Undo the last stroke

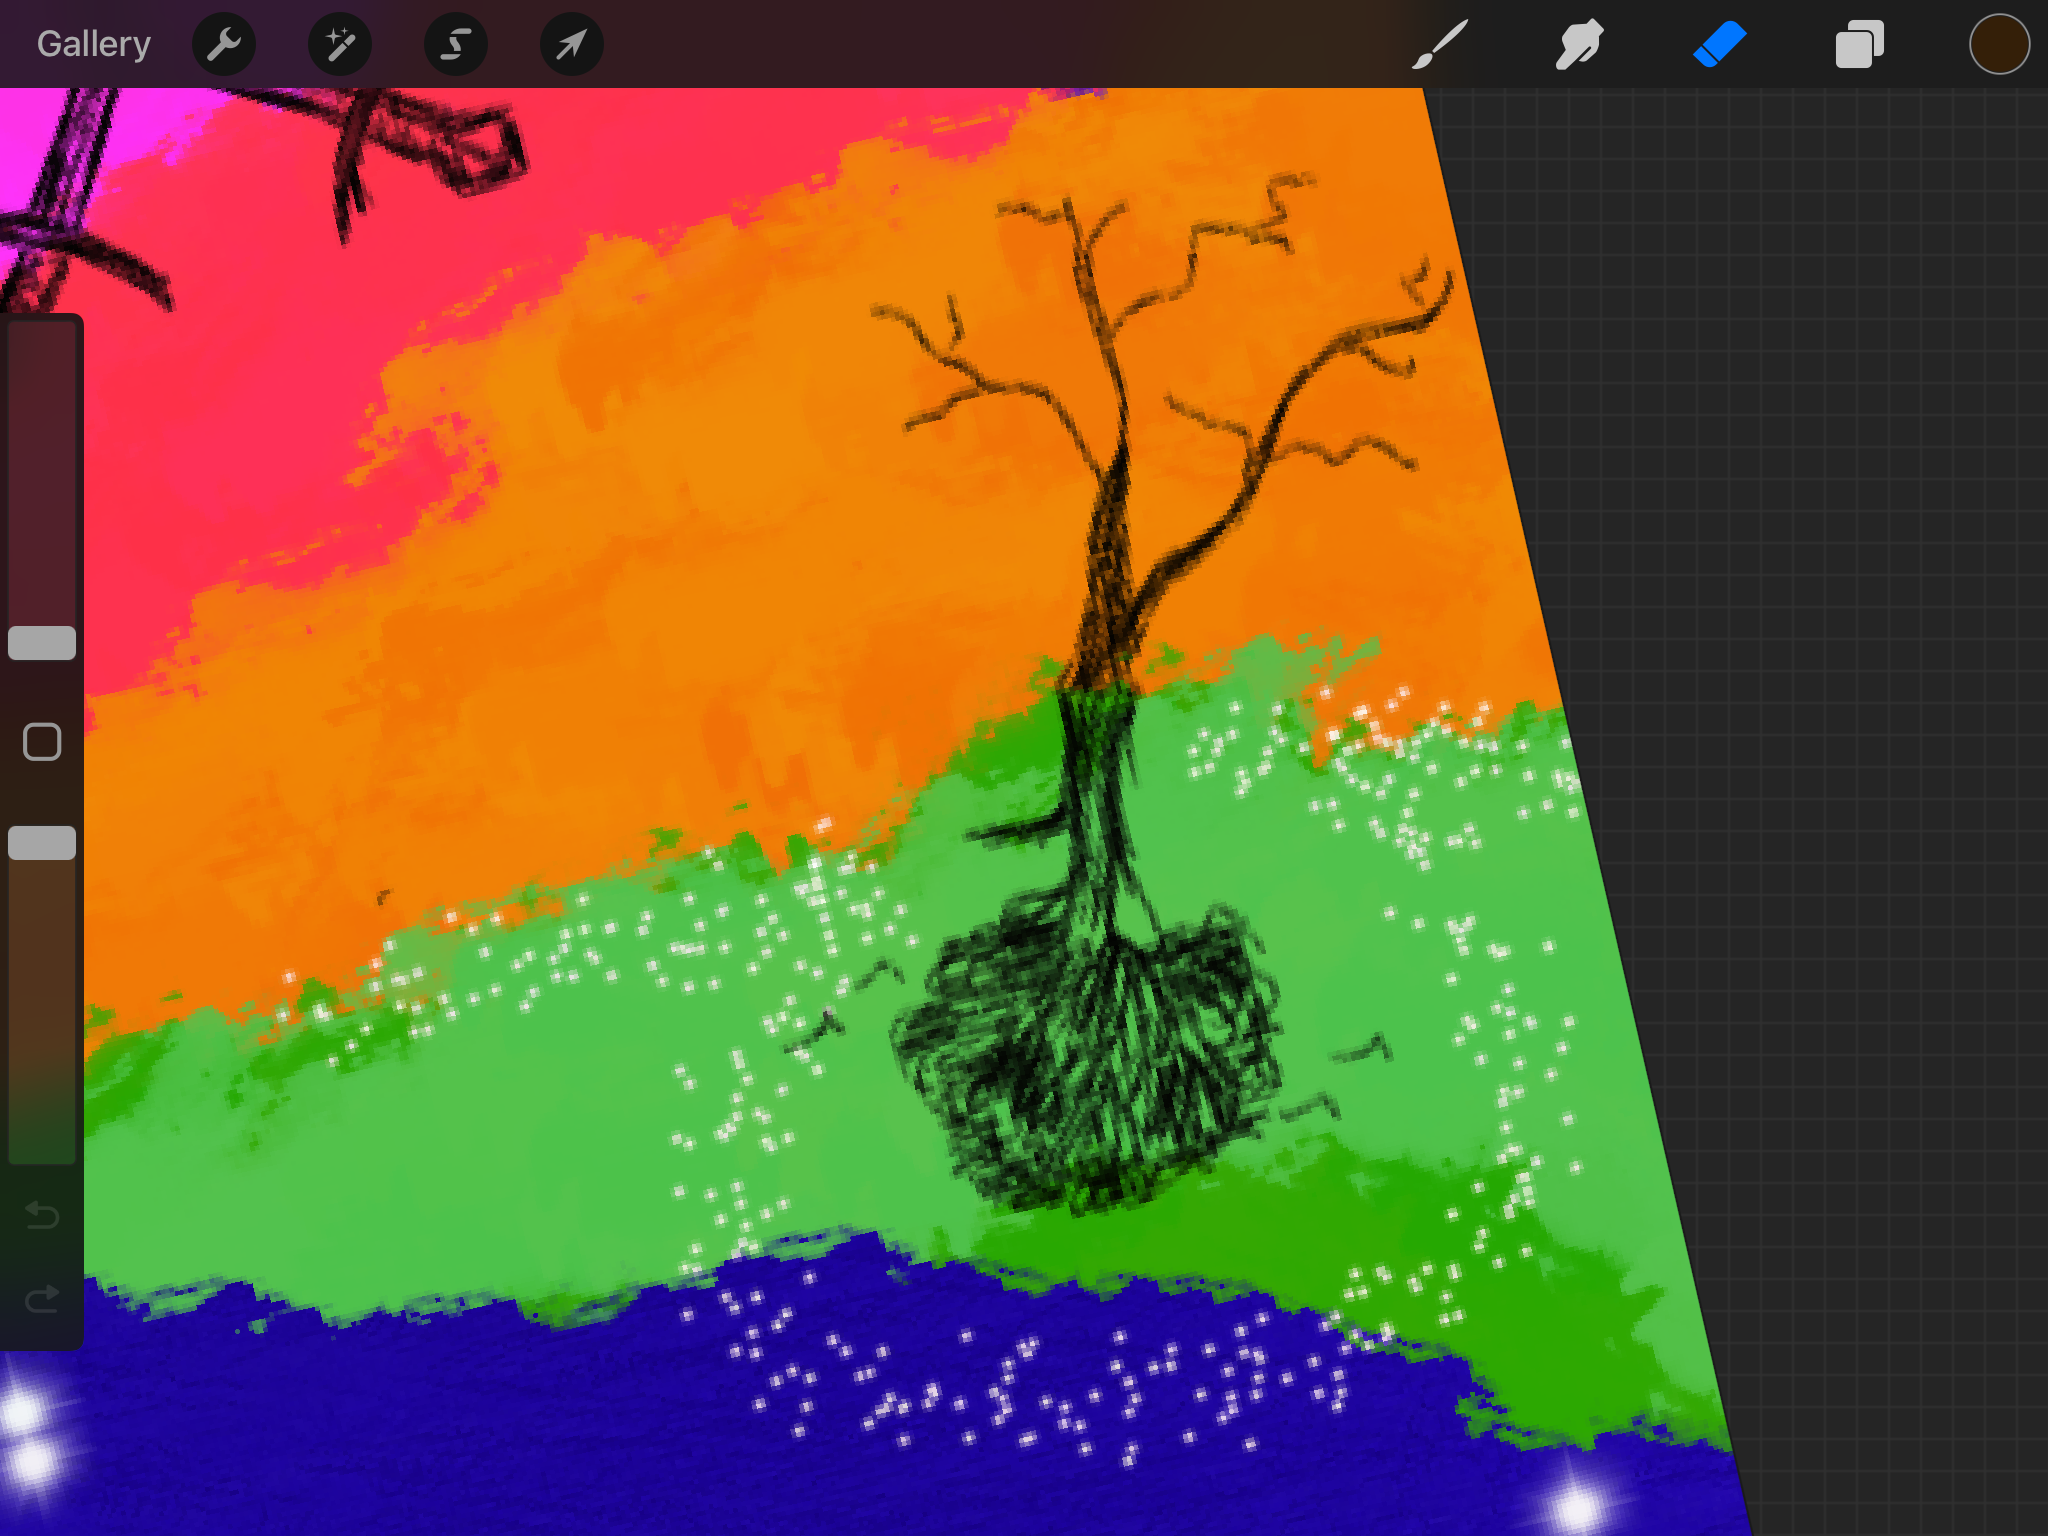(42, 1215)
